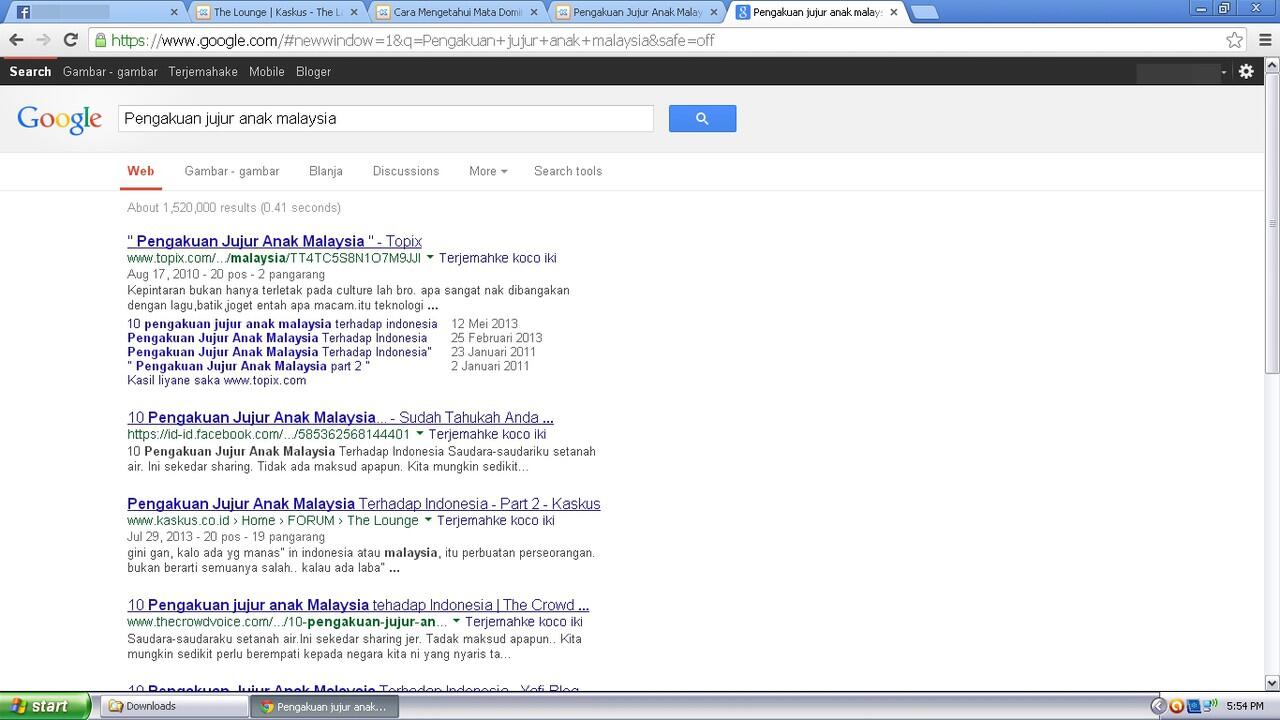The width and height of the screenshot is (1280, 720).
Task: Select the Discussions search category
Action: click(x=406, y=171)
